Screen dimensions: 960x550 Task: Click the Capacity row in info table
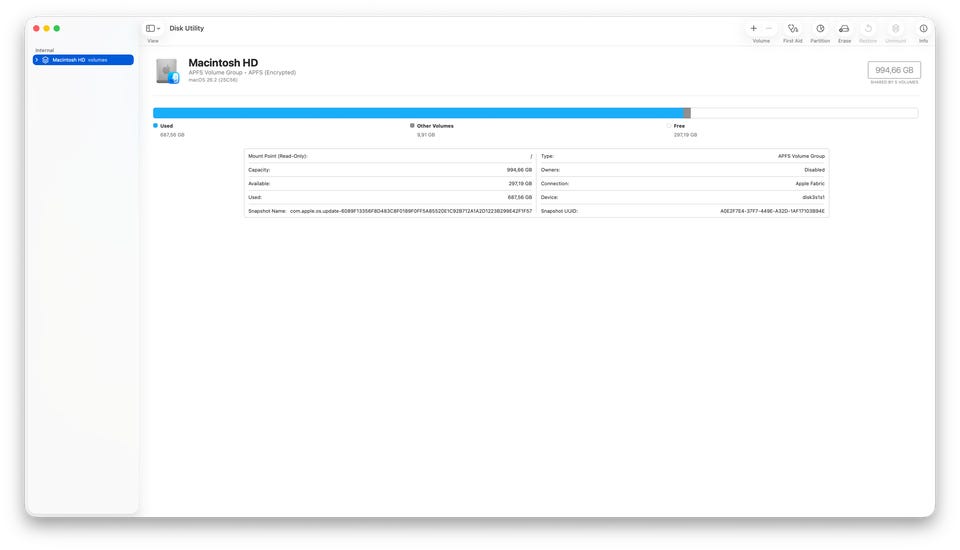pyautogui.click(x=390, y=170)
